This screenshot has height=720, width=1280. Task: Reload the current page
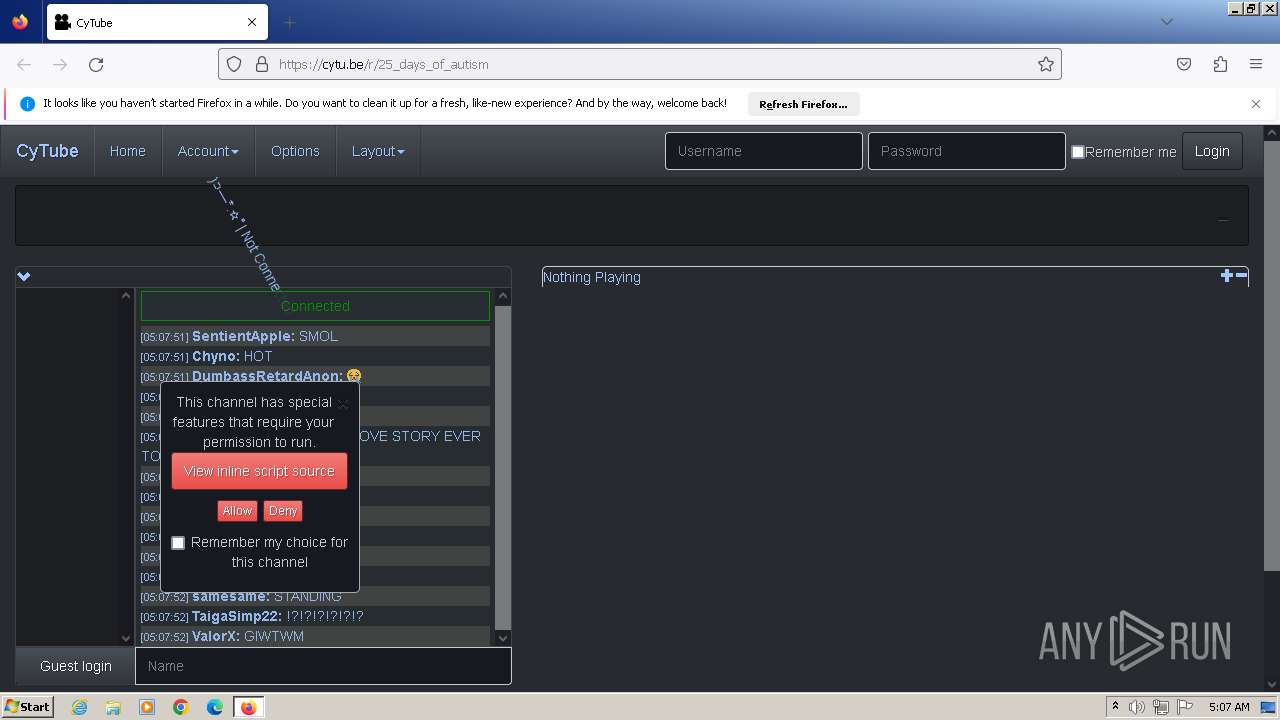(x=96, y=64)
